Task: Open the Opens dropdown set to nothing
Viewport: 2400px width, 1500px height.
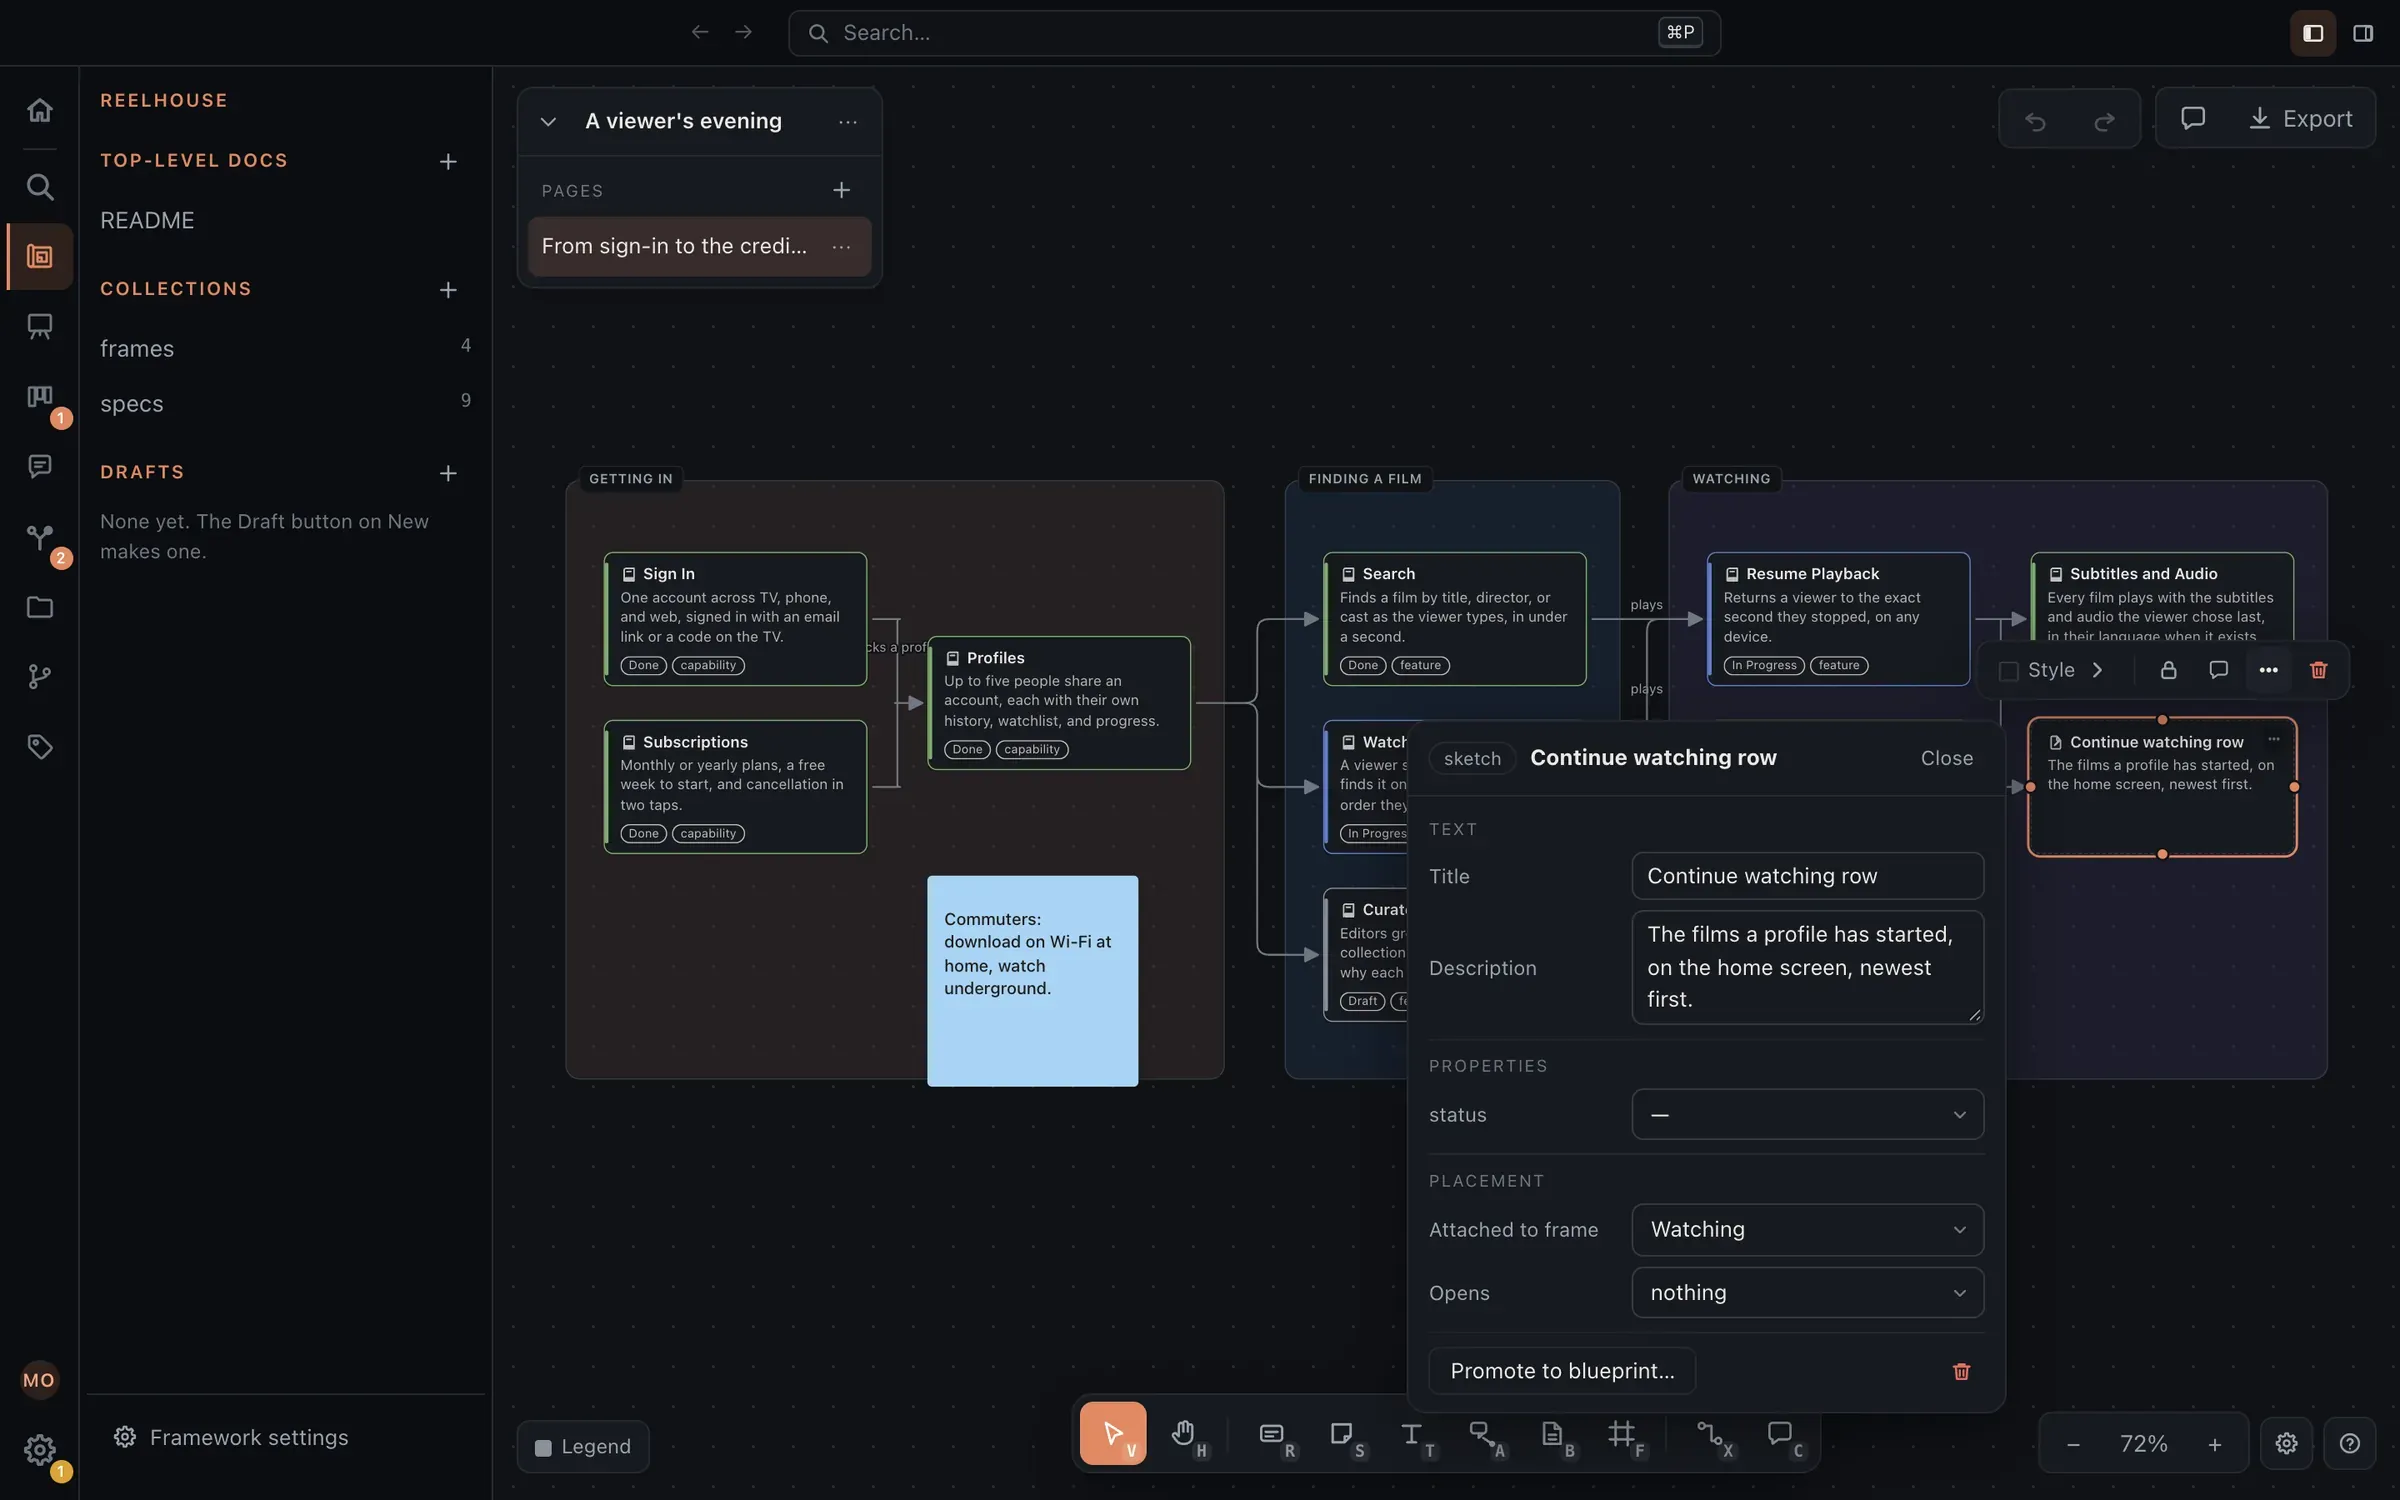Action: 1807,1292
